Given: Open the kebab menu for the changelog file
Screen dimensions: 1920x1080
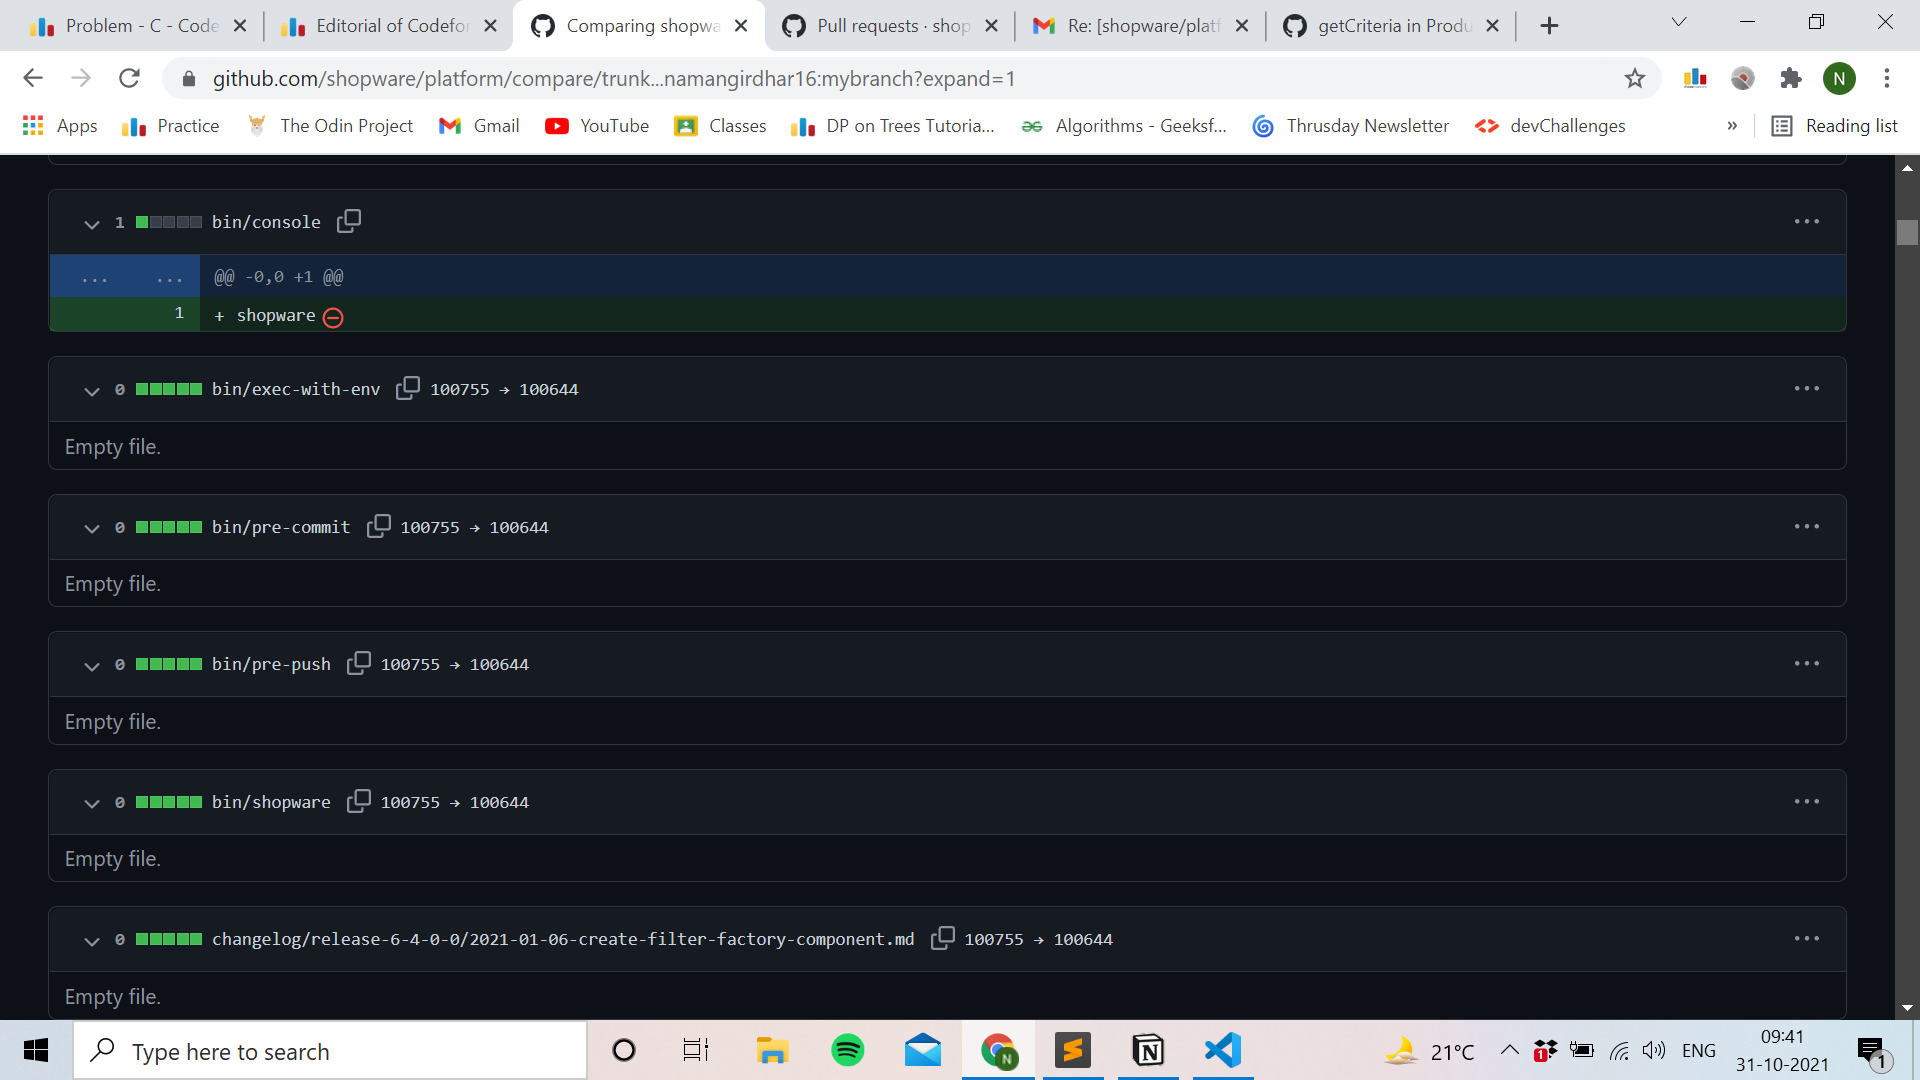Looking at the screenshot, I should pyautogui.click(x=1807, y=938).
